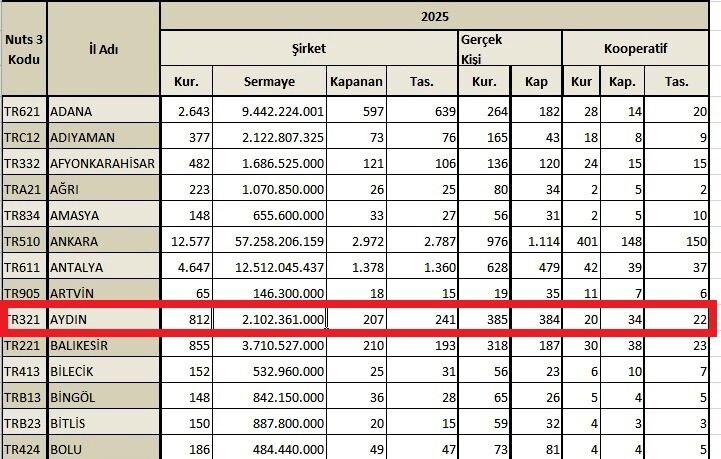
Task: Click AYDIN's Sermaye value 2.102.361.000
Action: [269, 319]
